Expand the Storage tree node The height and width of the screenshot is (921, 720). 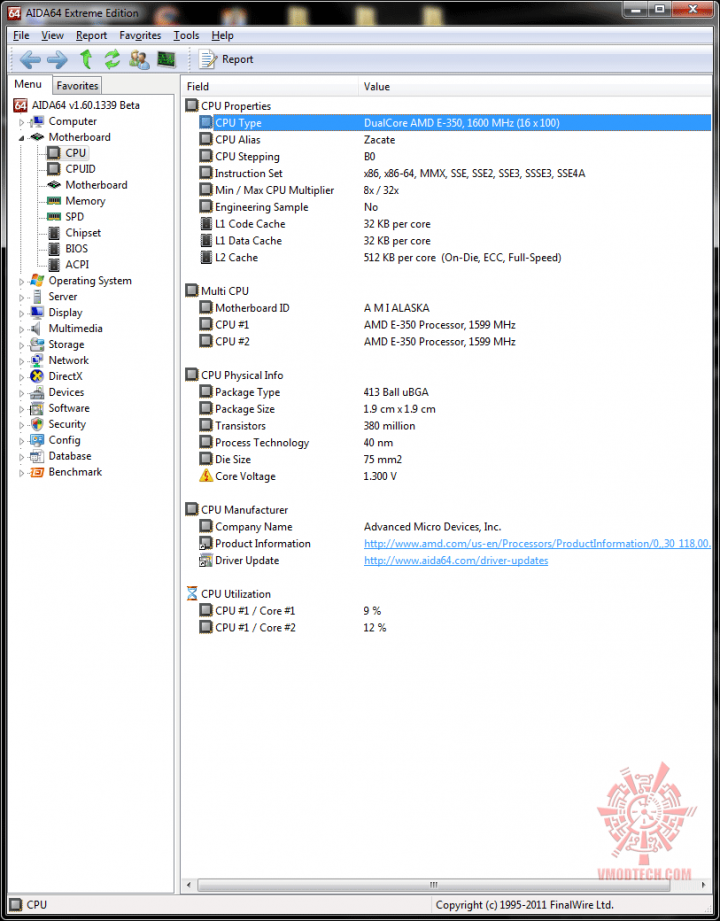pos(22,345)
